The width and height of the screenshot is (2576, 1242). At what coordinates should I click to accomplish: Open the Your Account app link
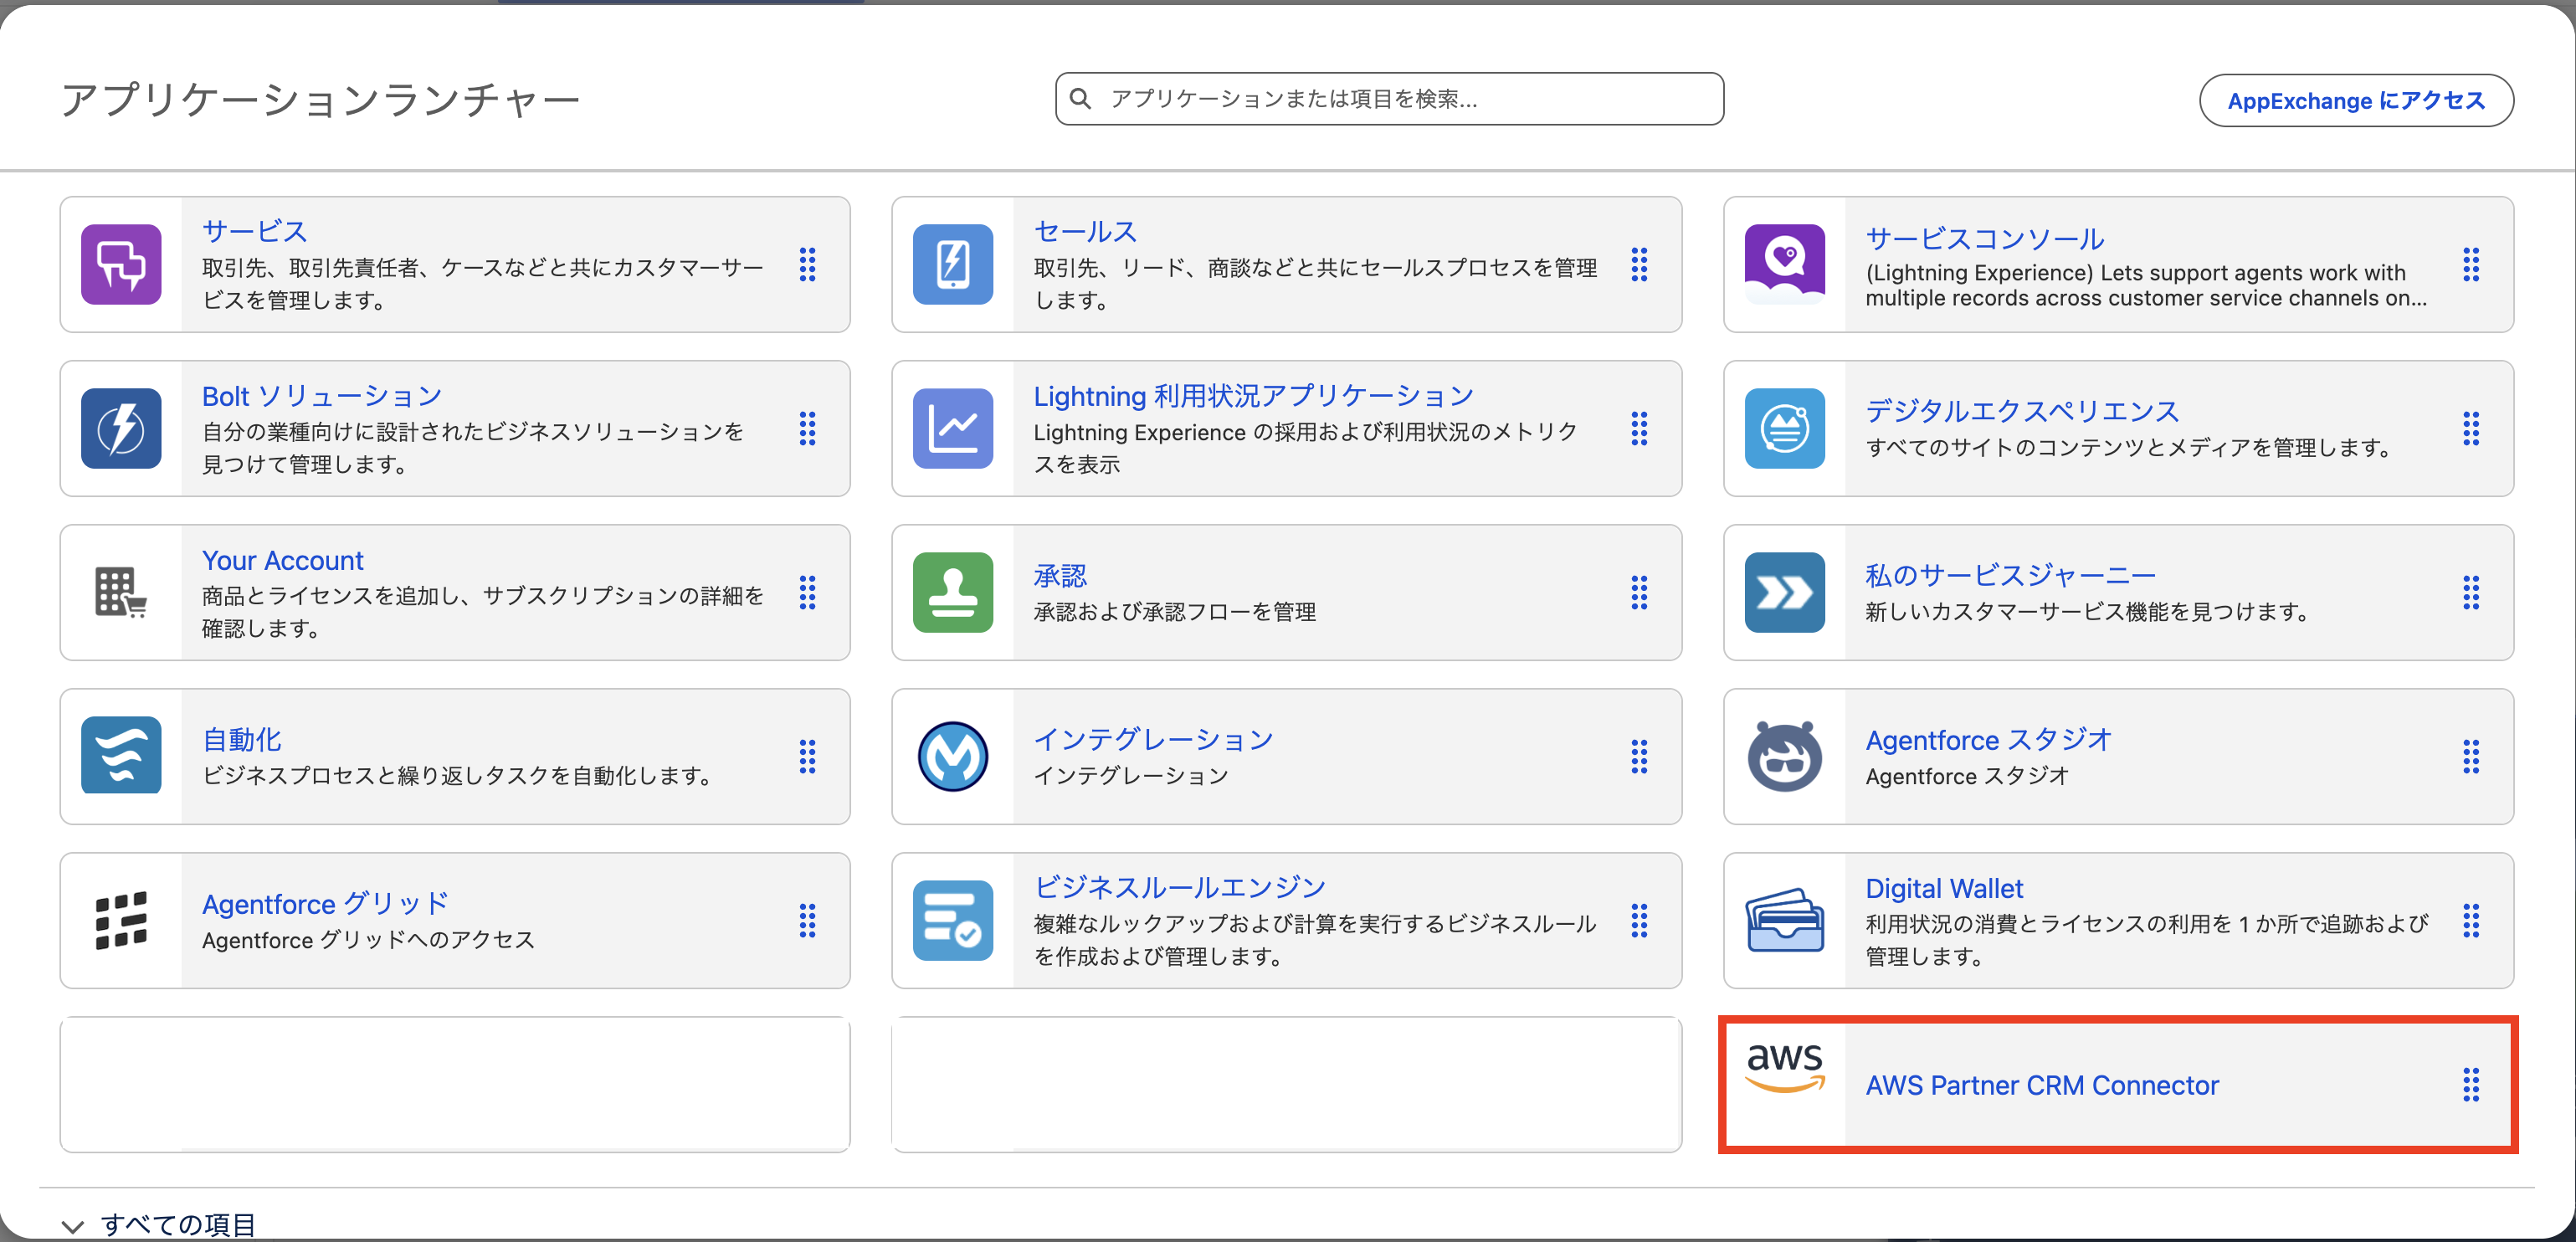(x=283, y=560)
